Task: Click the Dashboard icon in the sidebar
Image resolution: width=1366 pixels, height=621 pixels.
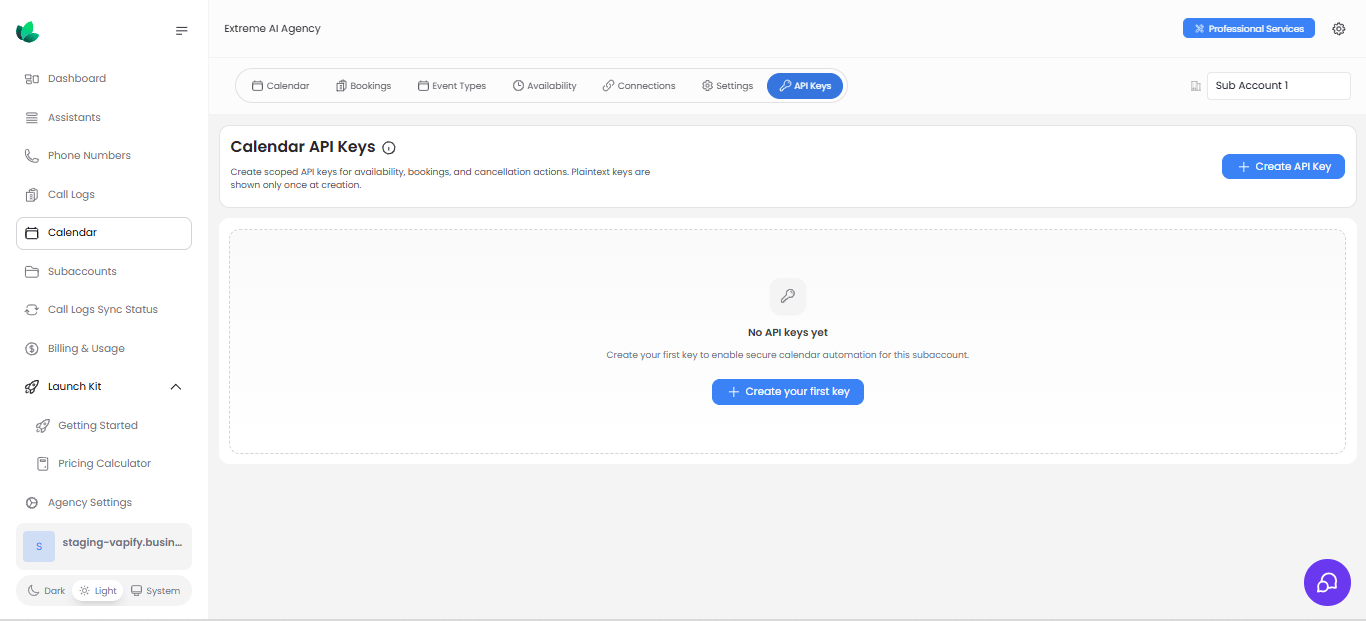Action: click(32, 79)
